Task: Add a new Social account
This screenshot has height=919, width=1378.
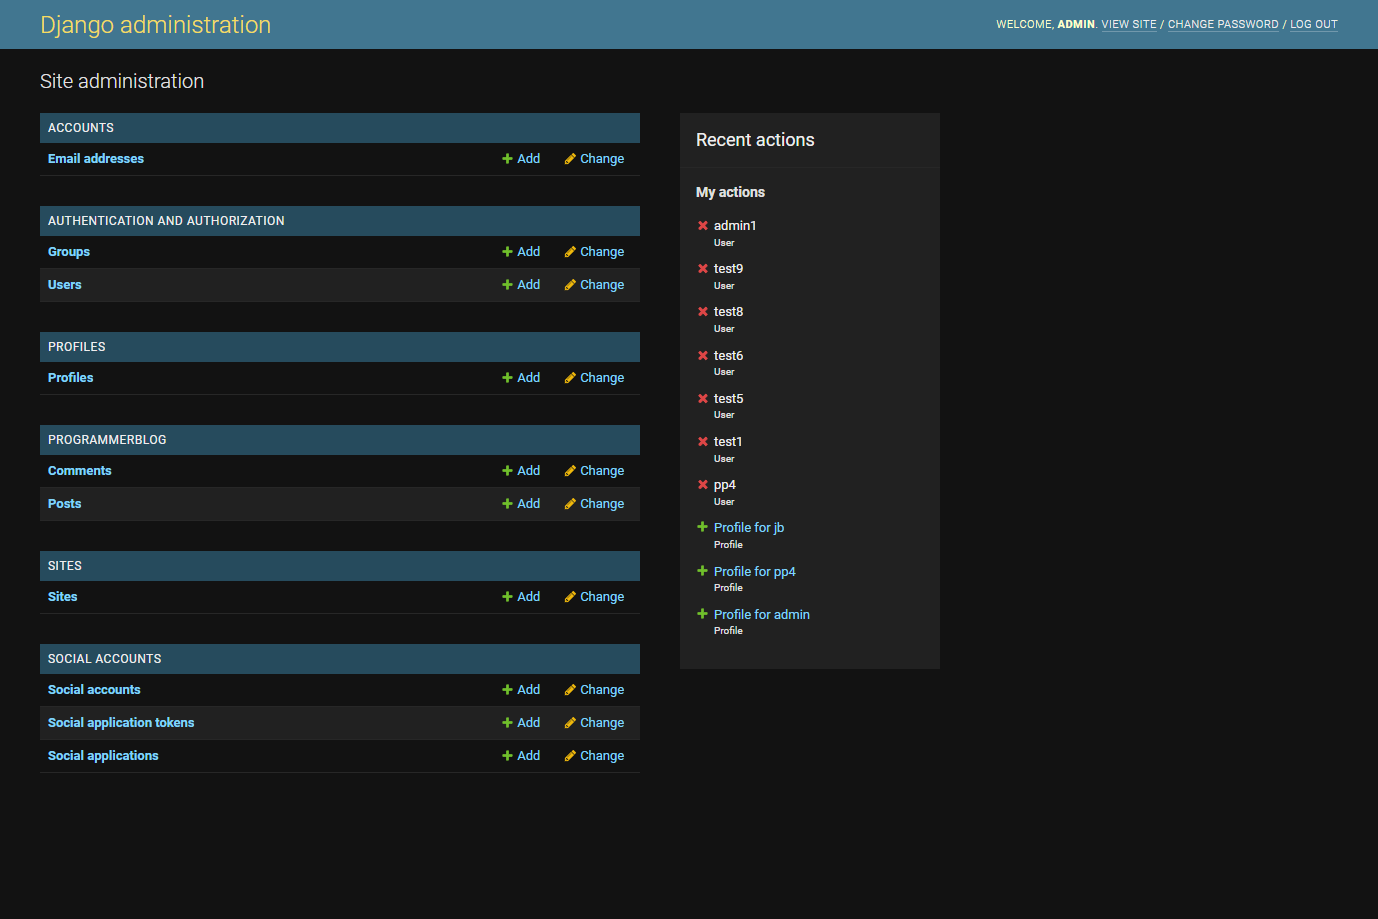Action: (x=521, y=690)
